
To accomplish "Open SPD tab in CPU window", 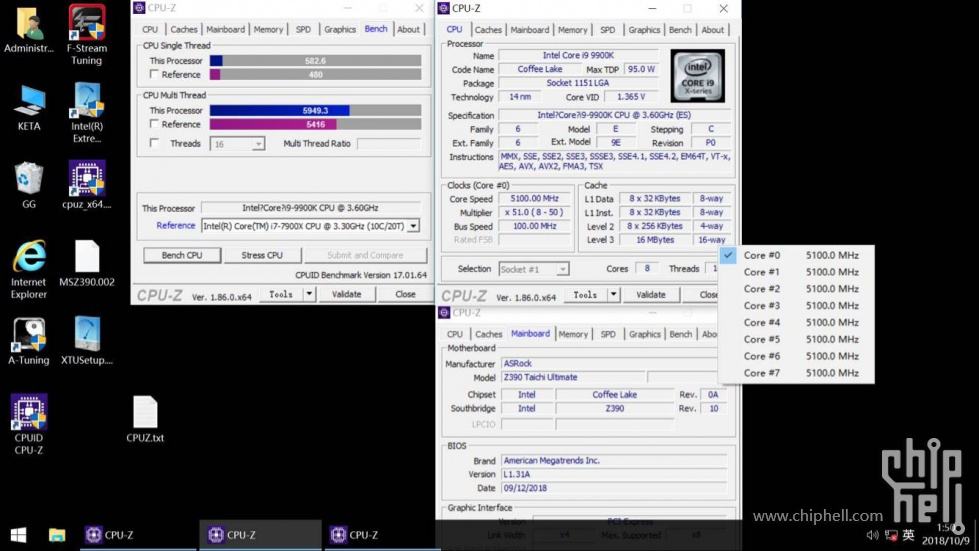I will (608, 30).
